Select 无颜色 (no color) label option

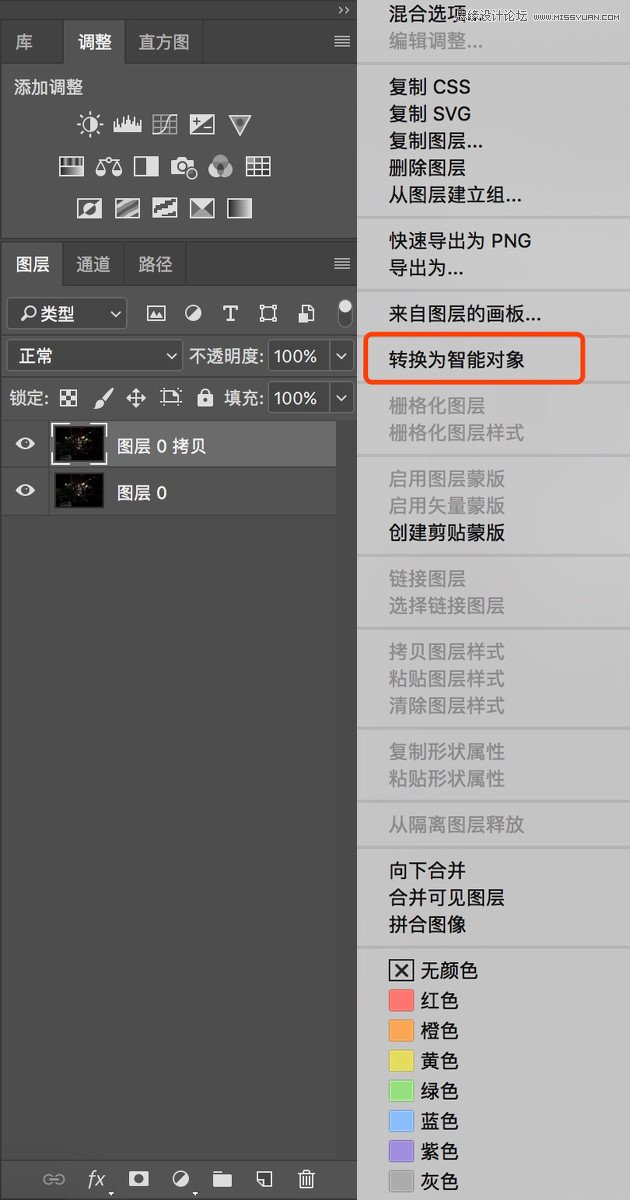point(433,970)
